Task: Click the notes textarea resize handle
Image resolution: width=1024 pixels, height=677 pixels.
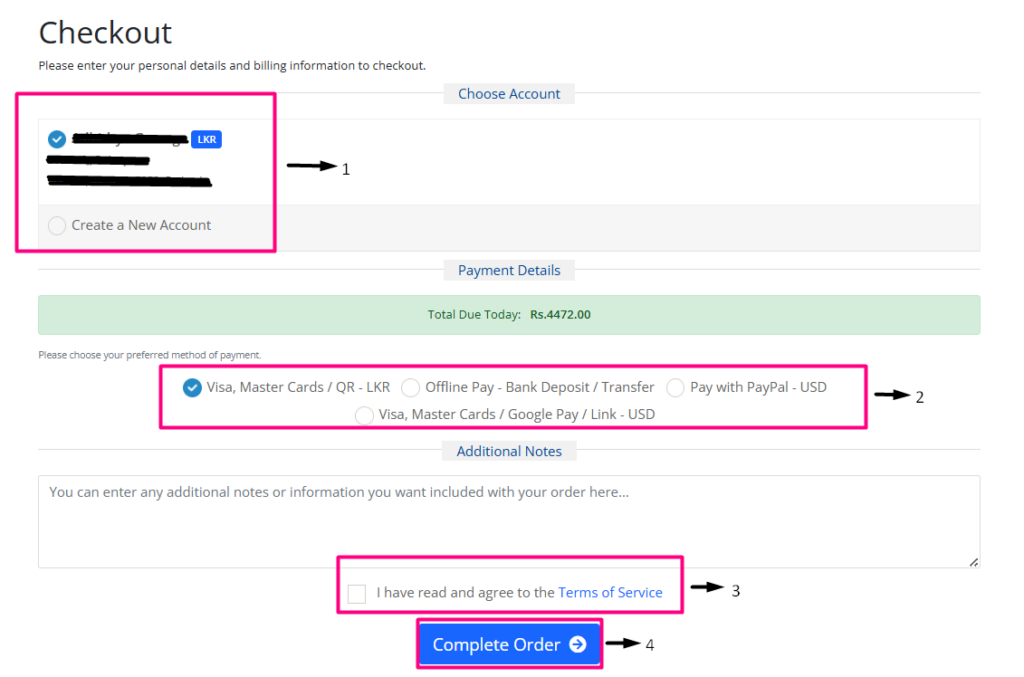Action: click(974, 562)
